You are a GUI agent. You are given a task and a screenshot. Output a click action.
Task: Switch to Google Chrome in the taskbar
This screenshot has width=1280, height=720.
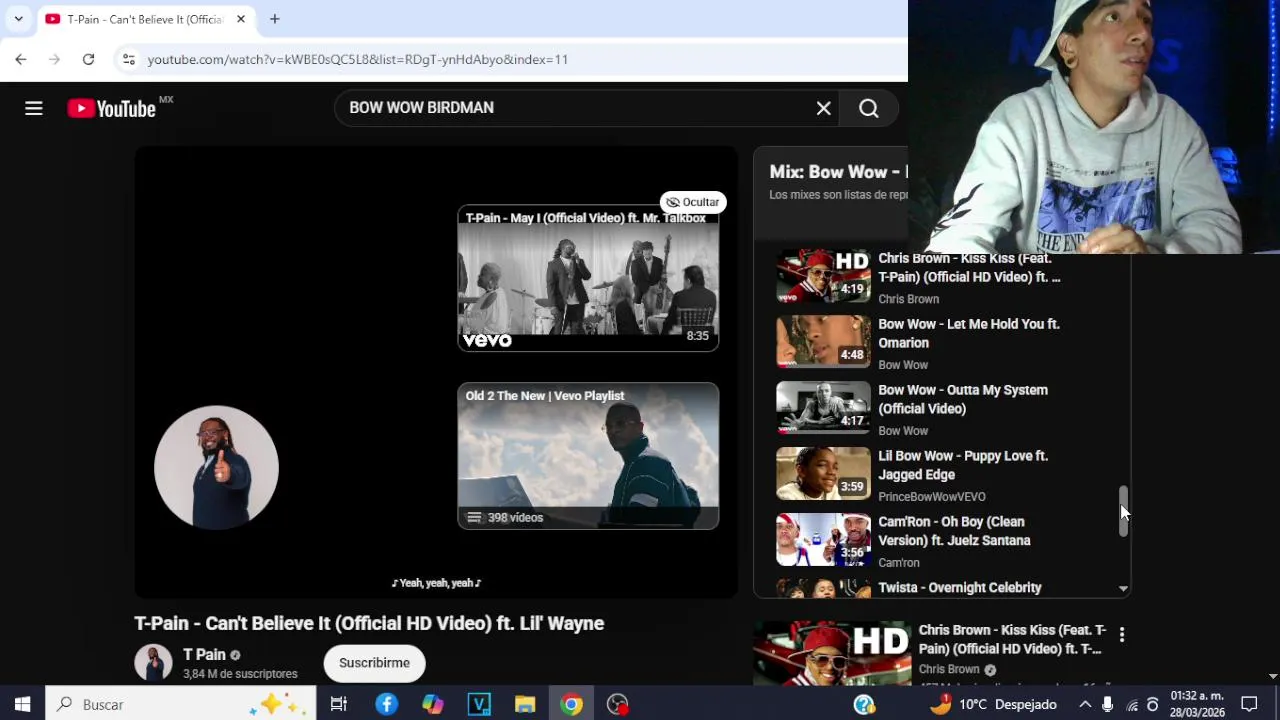coord(571,704)
